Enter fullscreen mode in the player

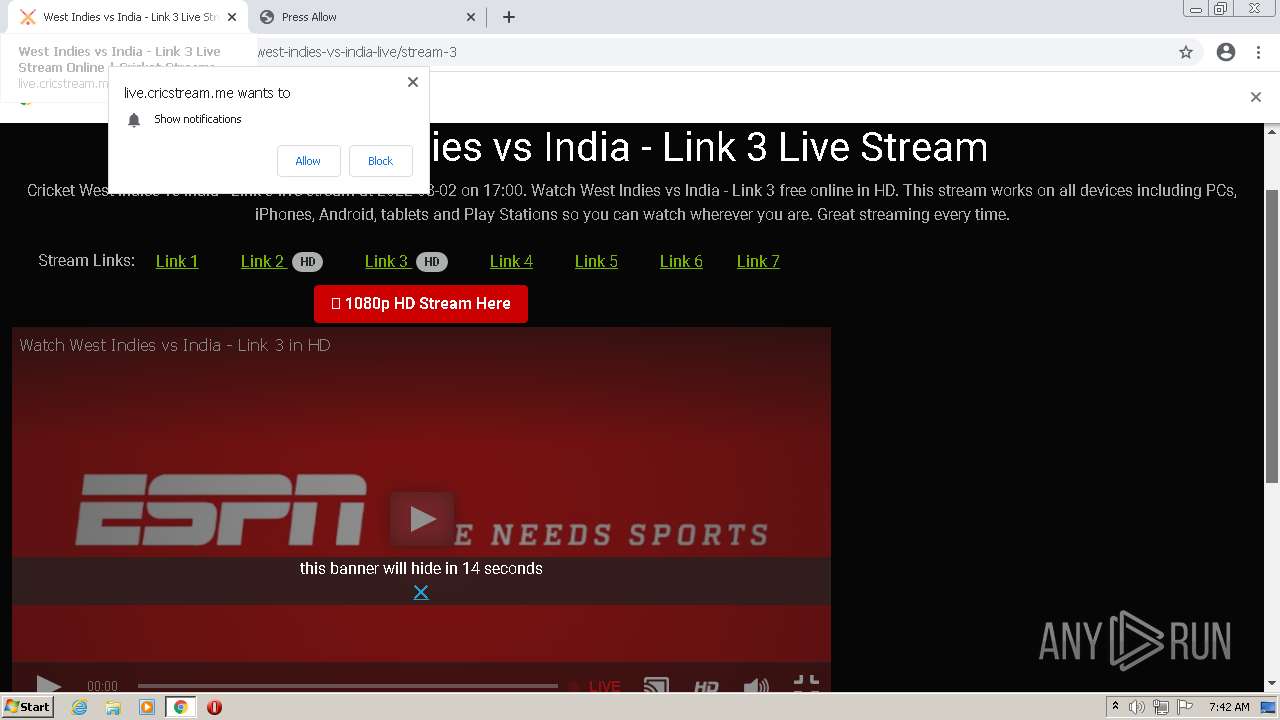[x=806, y=684]
